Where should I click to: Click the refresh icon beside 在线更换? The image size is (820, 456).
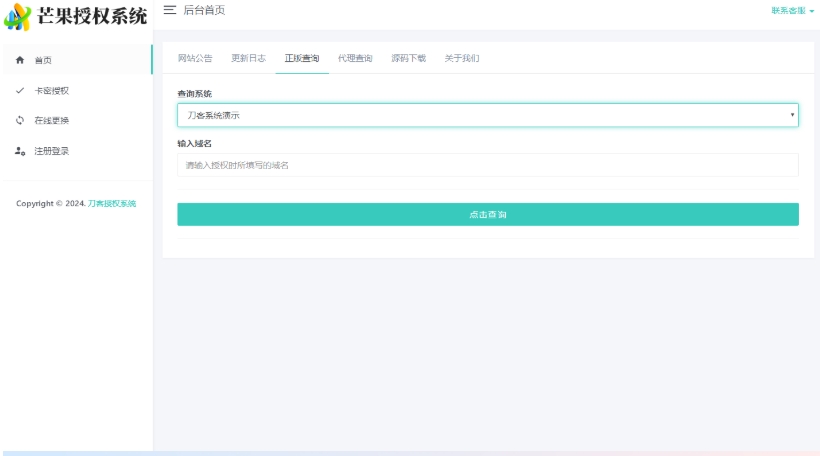[20, 120]
